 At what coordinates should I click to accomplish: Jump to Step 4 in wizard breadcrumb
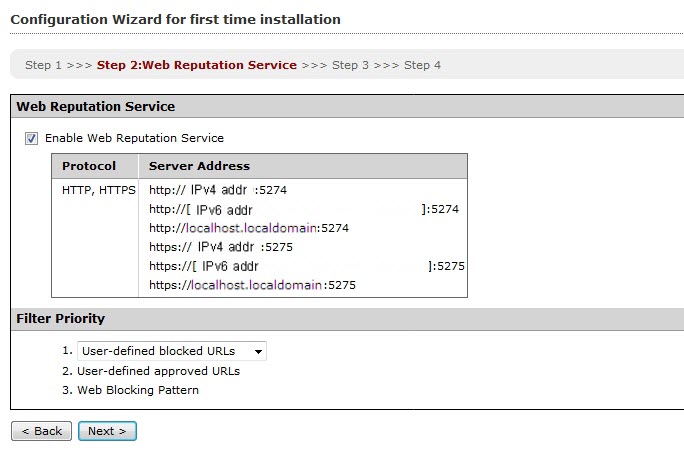tap(422, 65)
